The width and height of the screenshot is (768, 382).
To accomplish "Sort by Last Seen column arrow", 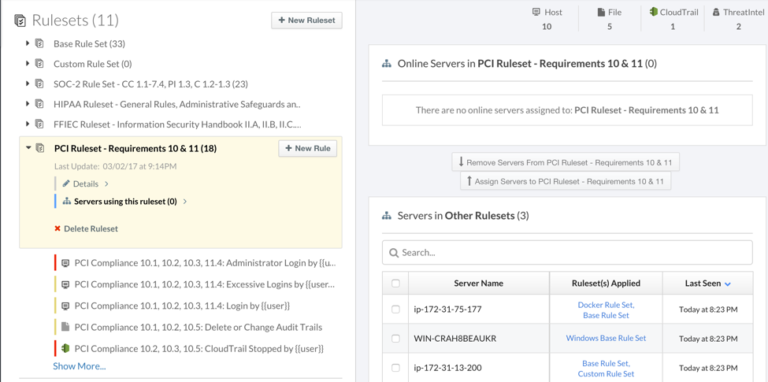I will [727, 284].
